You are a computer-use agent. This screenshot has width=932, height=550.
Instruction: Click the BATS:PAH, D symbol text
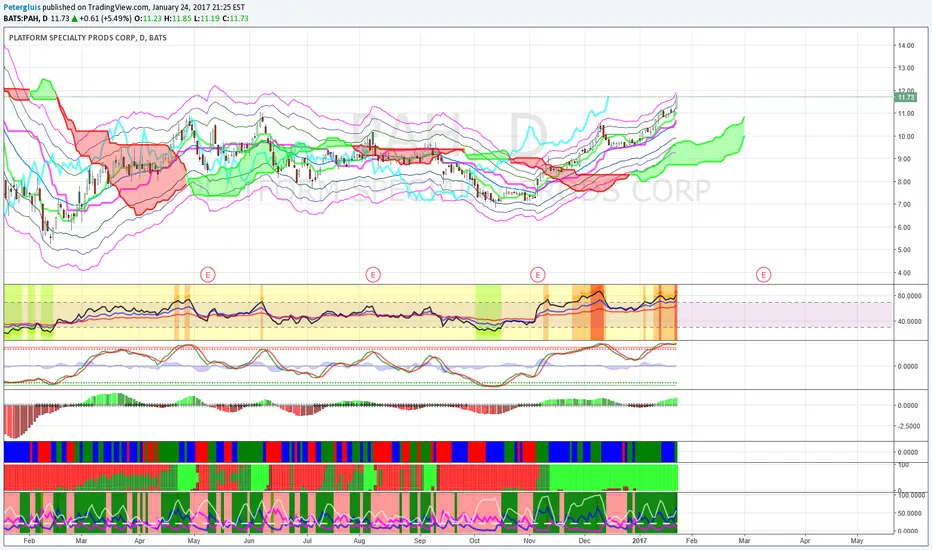click(x=26, y=18)
